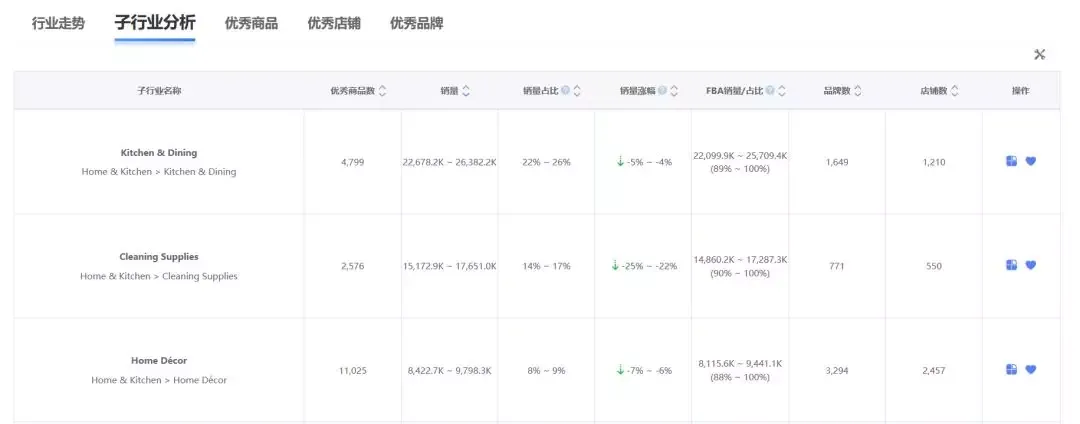Select FBA sales 22,099.9K ~ 25,709.4K cell
Image resolution: width=1080 pixels, height=424 pixels.
coord(740,162)
